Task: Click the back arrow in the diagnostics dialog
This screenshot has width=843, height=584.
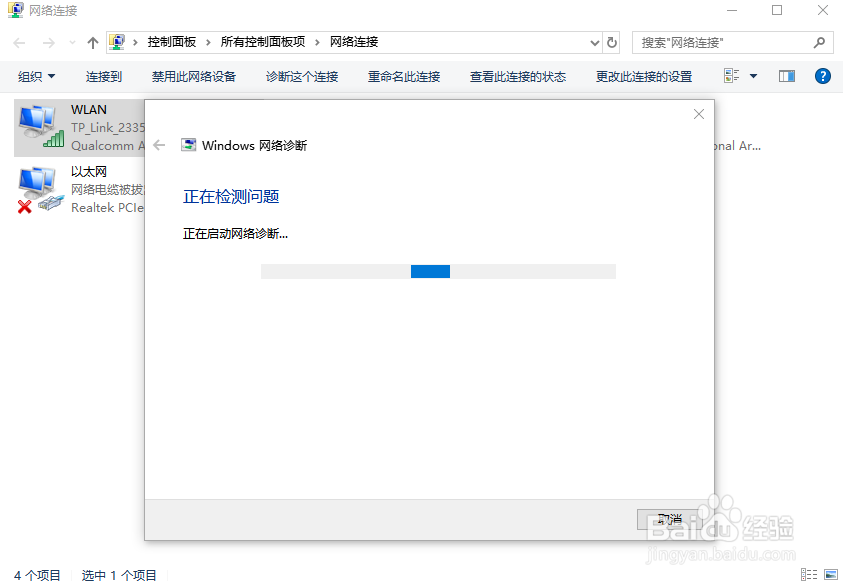Action: point(160,143)
